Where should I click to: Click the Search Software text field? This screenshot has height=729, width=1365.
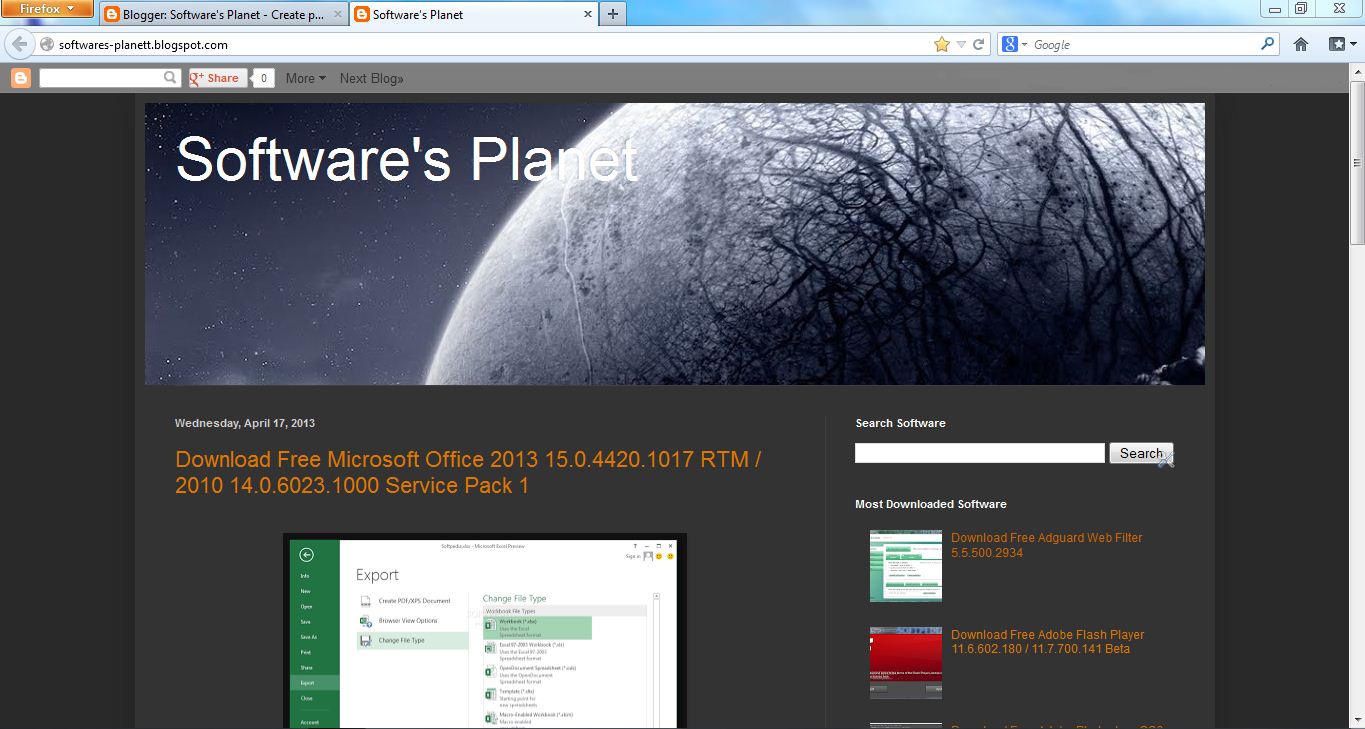pos(980,453)
